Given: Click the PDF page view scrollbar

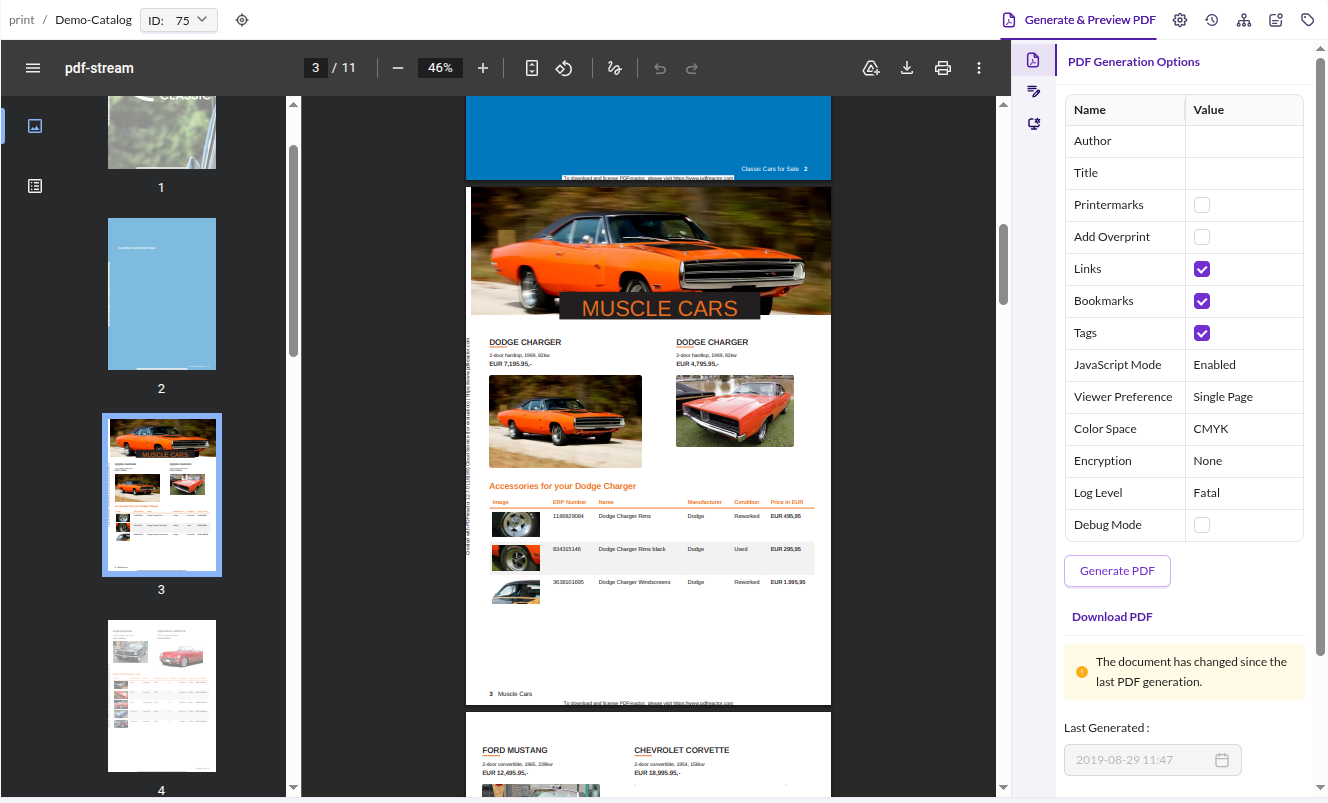Looking at the screenshot, I should [x=1003, y=265].
